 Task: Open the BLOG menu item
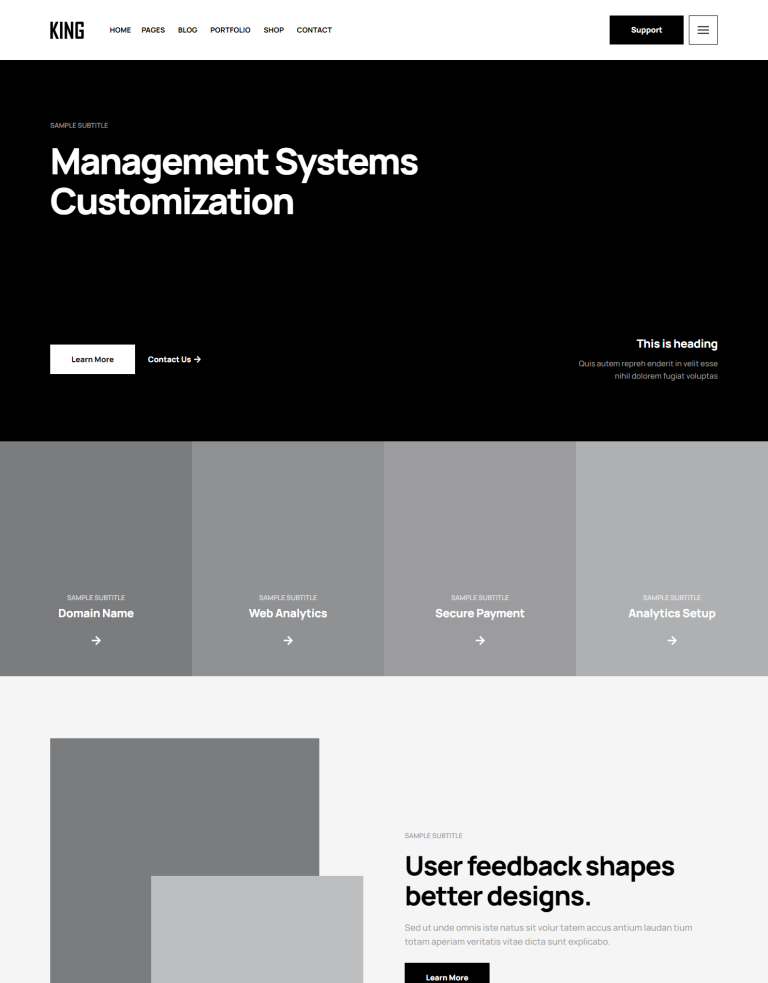coord(187,30)
